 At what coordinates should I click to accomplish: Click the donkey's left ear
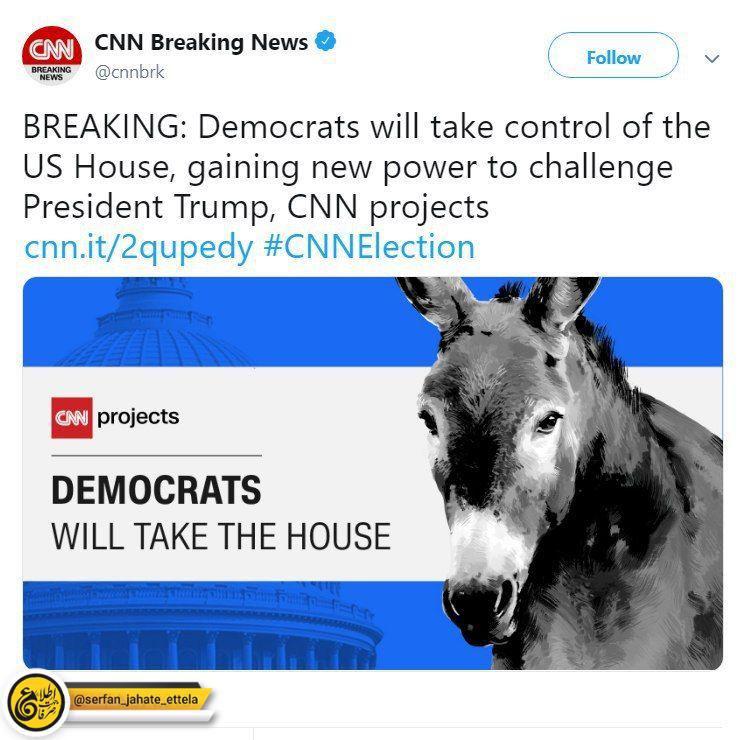435,301
